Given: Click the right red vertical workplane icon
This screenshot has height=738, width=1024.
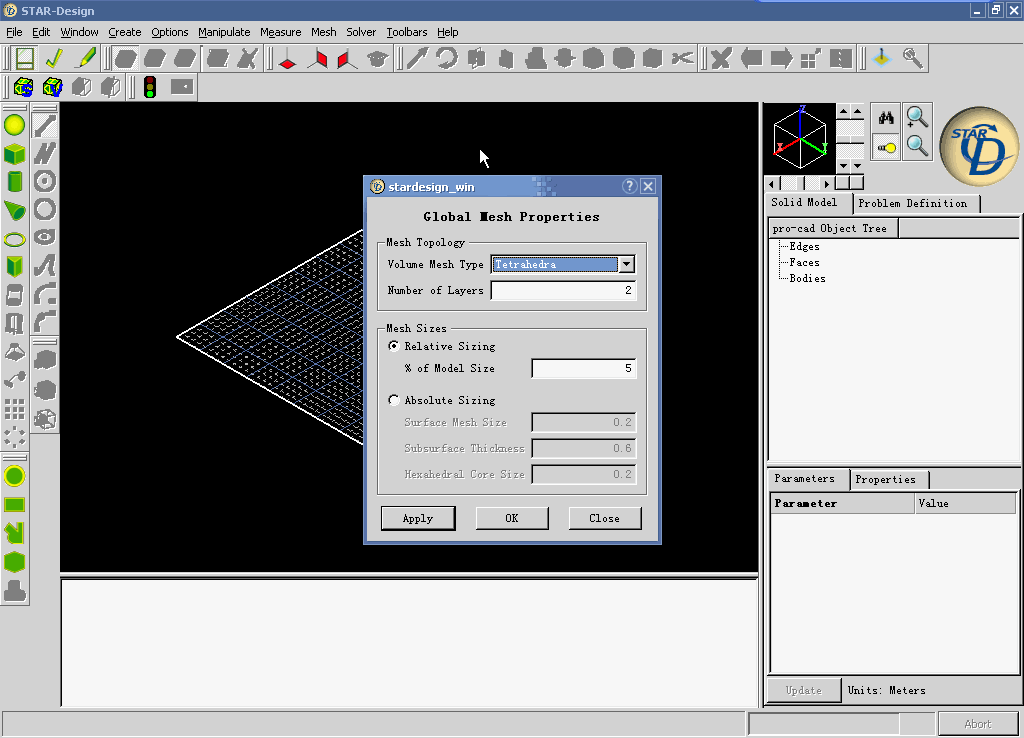Looking at the screenshot, I should (x=347, y=58).
